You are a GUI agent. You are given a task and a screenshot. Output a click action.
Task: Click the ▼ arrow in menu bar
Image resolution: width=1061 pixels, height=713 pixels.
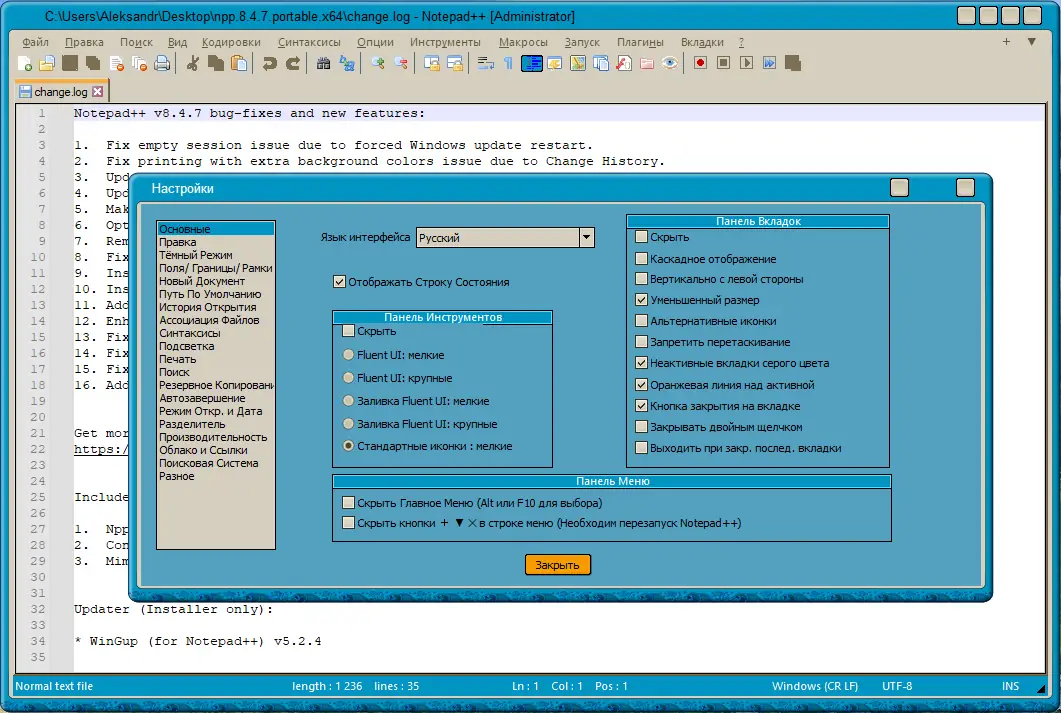1031,41
